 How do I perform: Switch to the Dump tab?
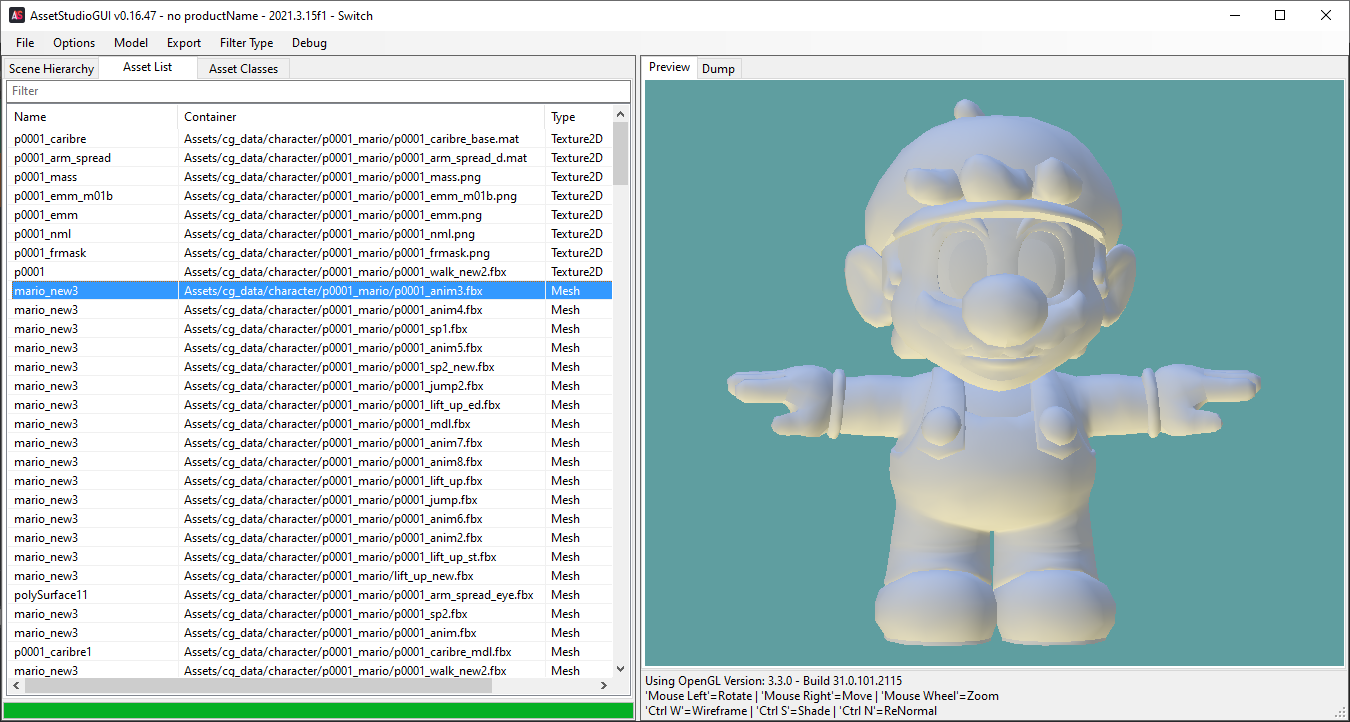[718, 69]
